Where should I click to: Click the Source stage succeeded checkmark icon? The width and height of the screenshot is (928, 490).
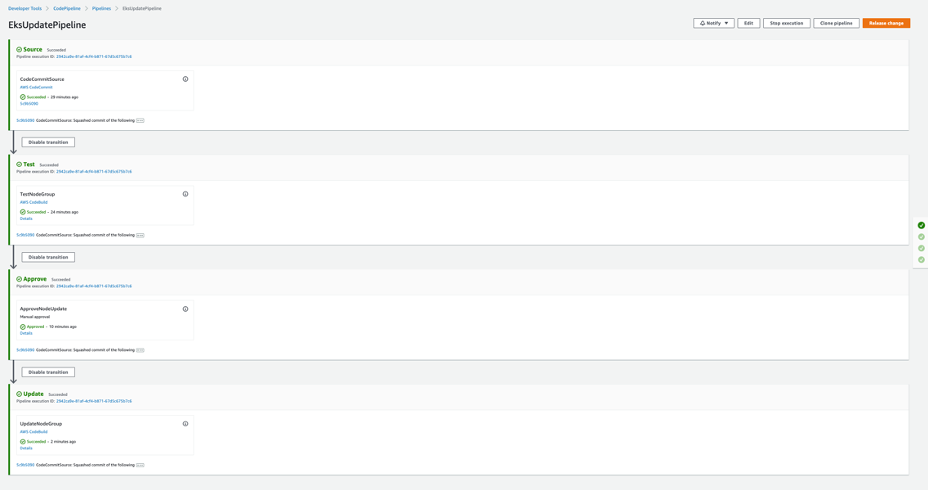tap(19, 50)
